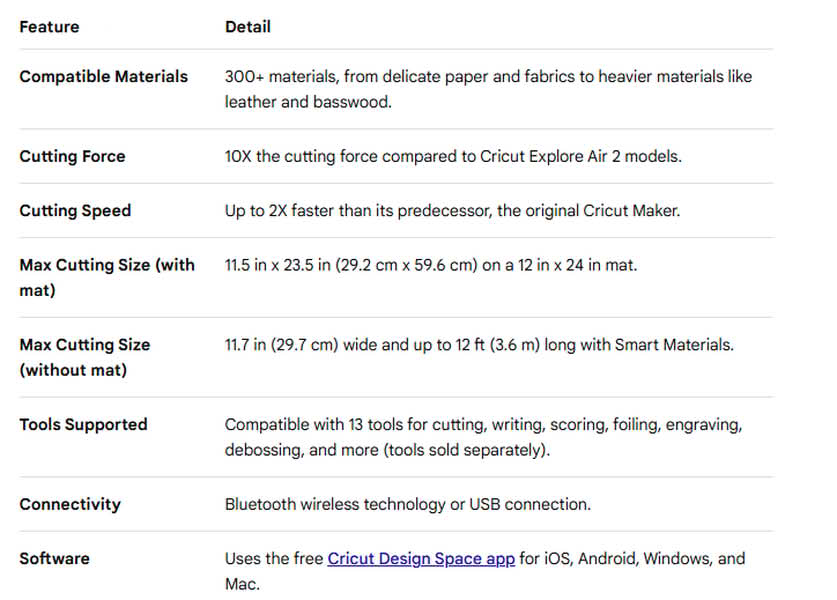
Task: Click the Feature column header
Action: (49, 27)
